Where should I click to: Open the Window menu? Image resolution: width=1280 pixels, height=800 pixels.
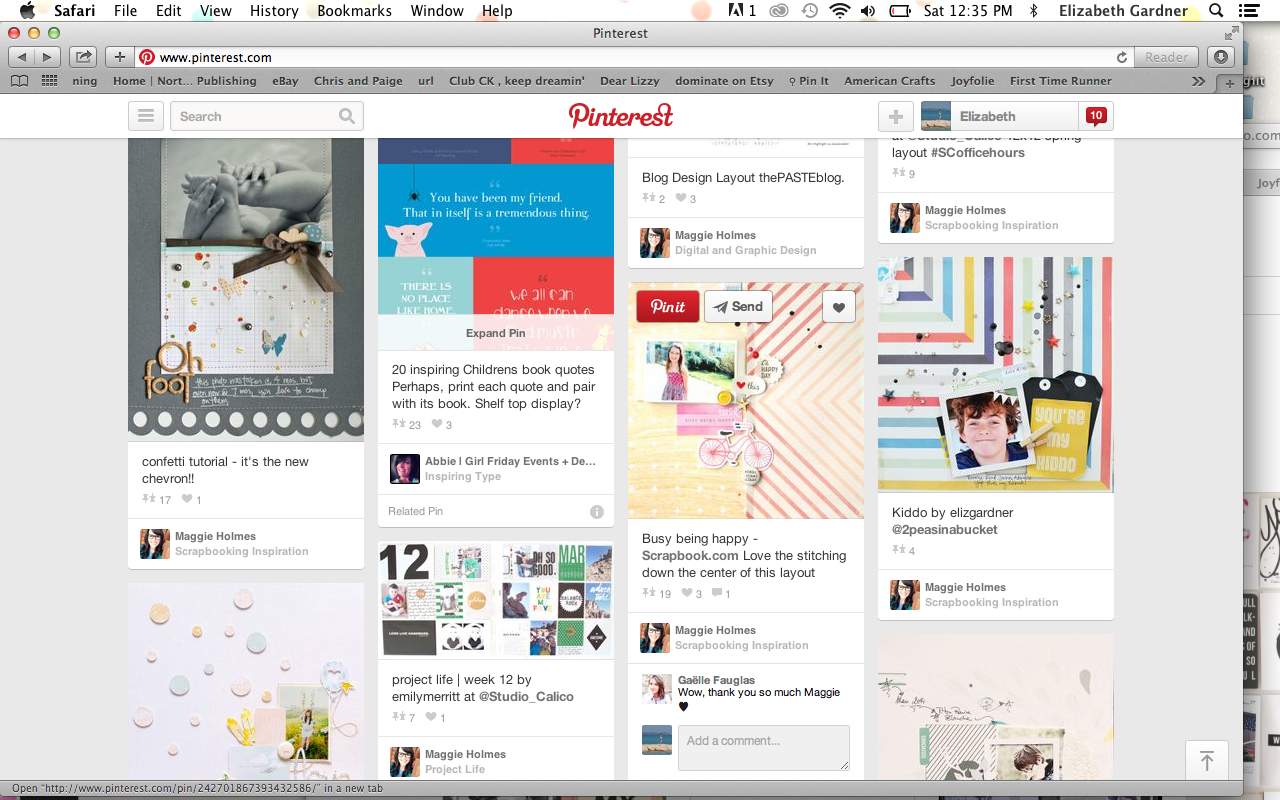coord(437,11)
